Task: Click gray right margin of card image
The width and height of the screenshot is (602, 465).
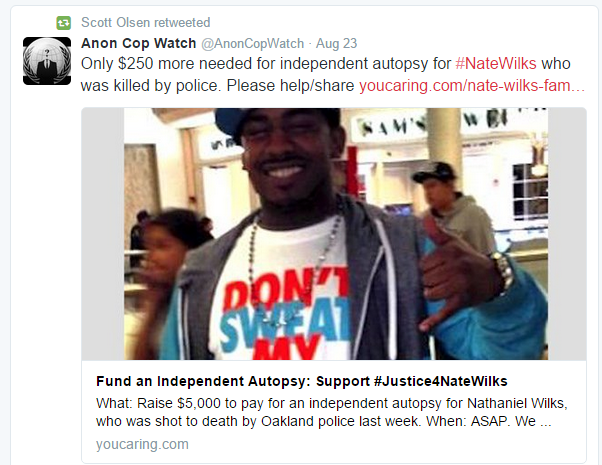Action: coord(567,234)
